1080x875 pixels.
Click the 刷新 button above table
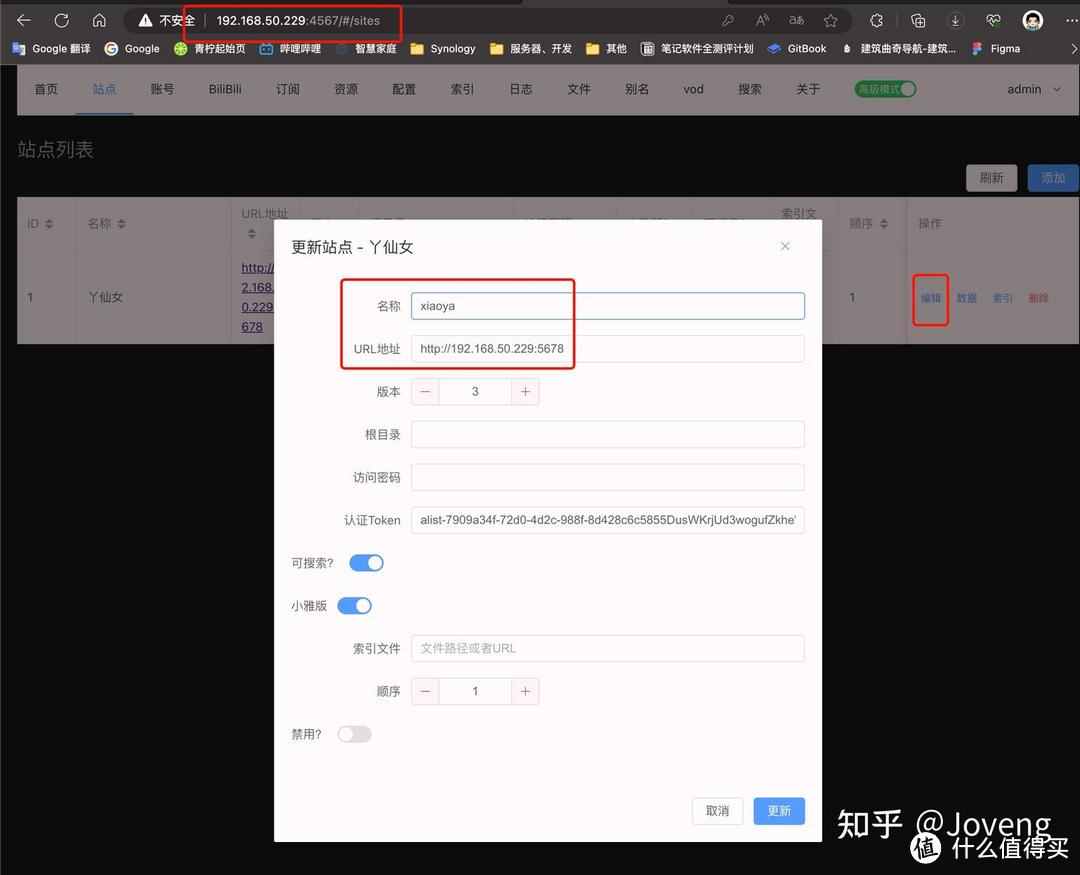[x=991, y=178]
